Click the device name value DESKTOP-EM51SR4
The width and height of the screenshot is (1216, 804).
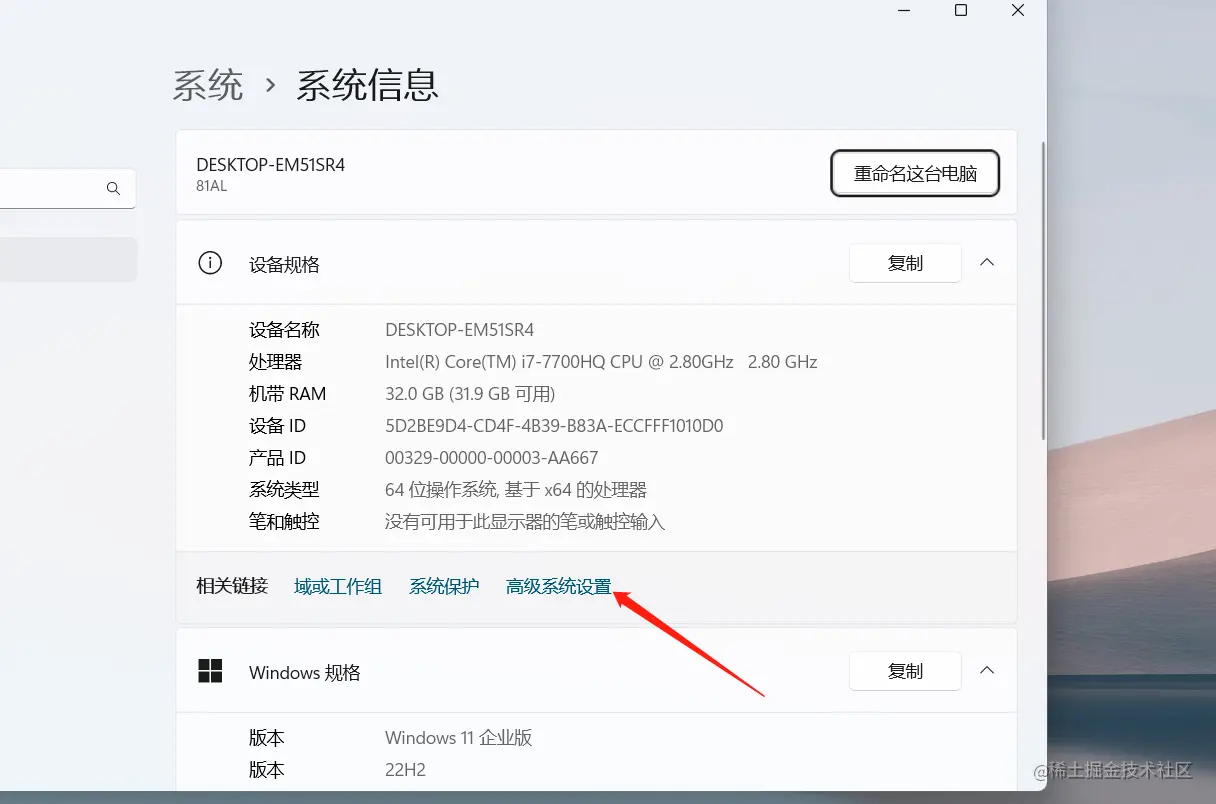coord(460,330)
